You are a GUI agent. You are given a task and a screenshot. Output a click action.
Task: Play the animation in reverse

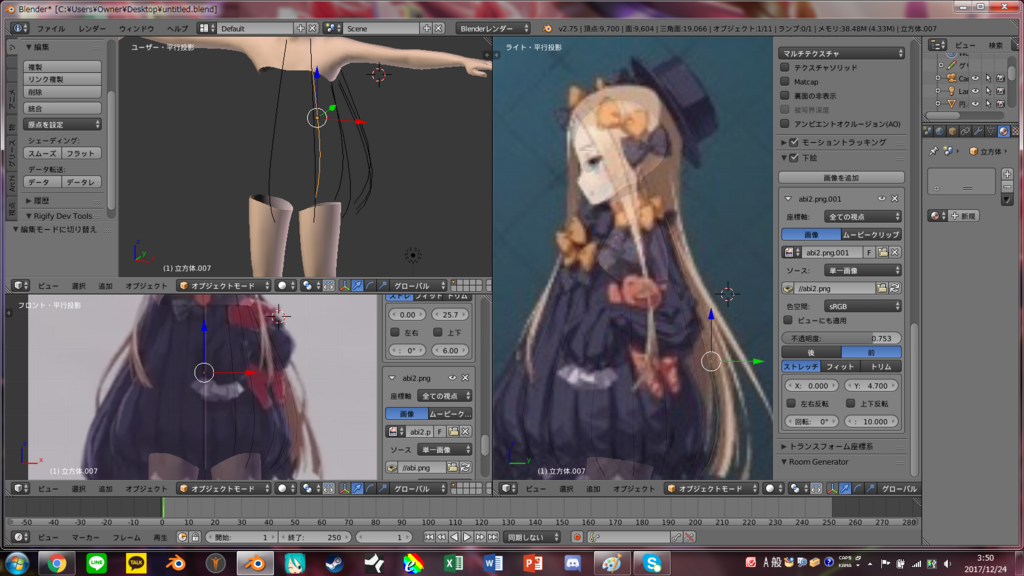[455, 537]
